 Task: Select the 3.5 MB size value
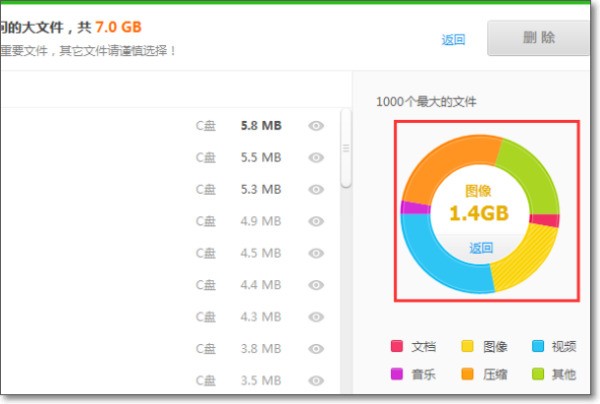click(x=261, y=381)
